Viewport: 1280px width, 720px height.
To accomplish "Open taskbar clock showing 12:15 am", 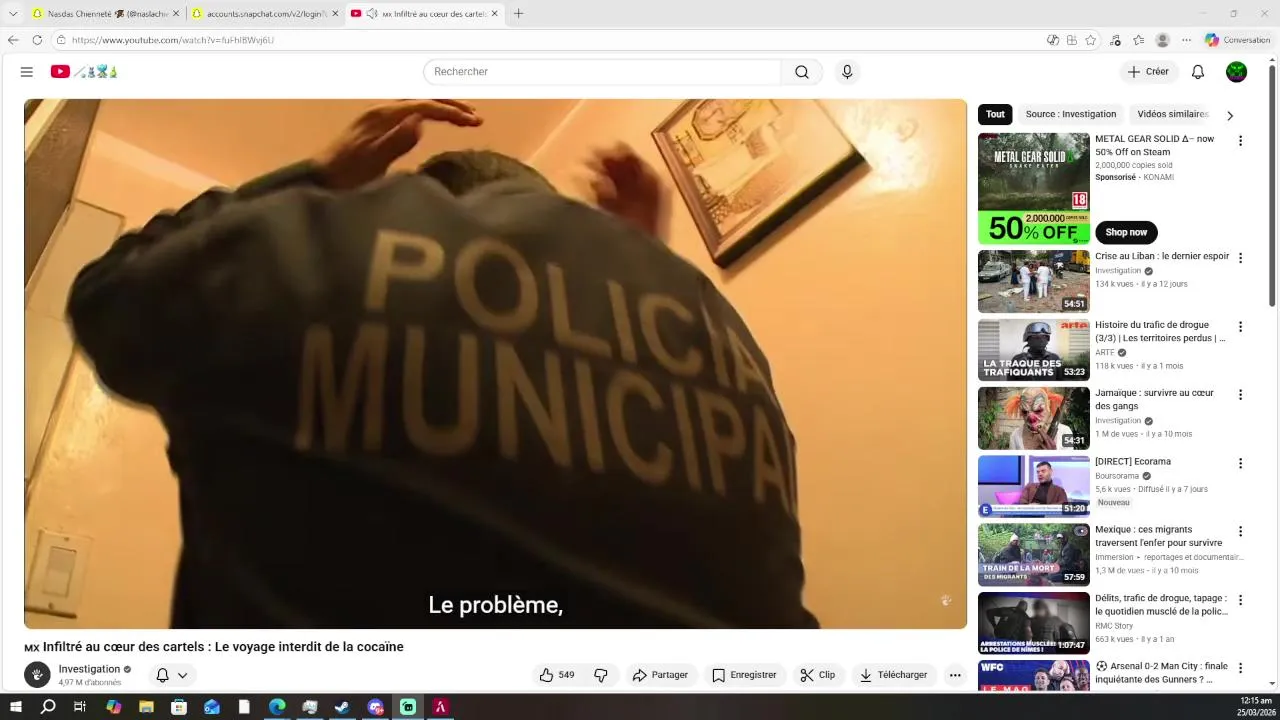I will [1255, 707].
